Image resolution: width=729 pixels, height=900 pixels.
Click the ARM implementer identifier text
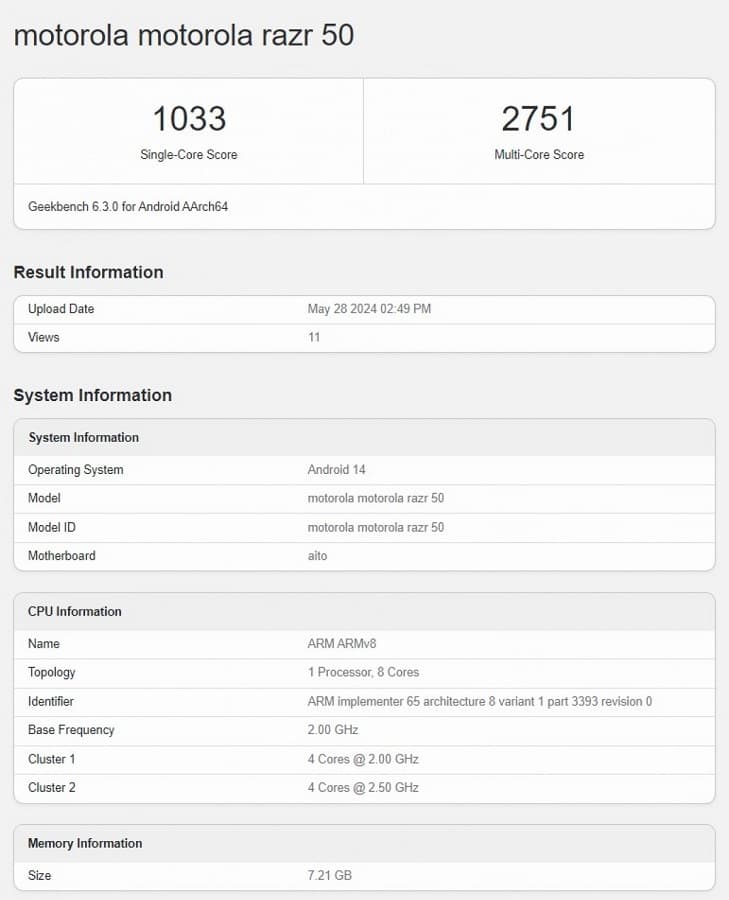[x=479, y=701]
